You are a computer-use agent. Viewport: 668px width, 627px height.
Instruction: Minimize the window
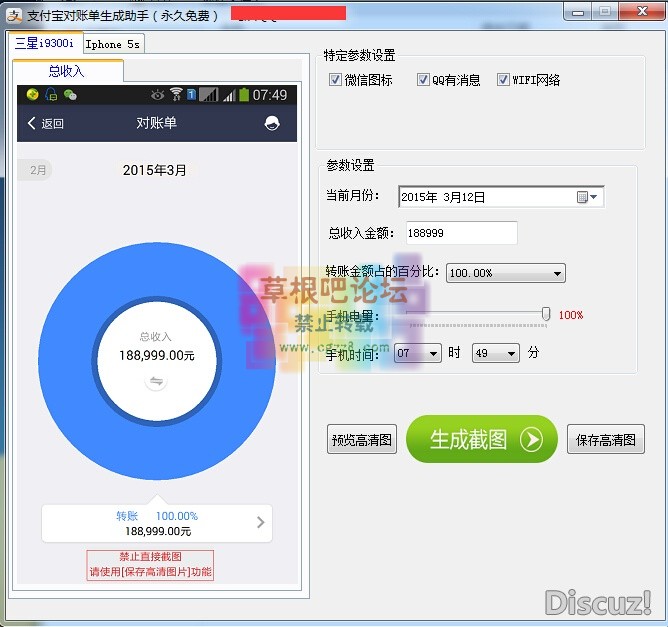[x=577, y=12]
